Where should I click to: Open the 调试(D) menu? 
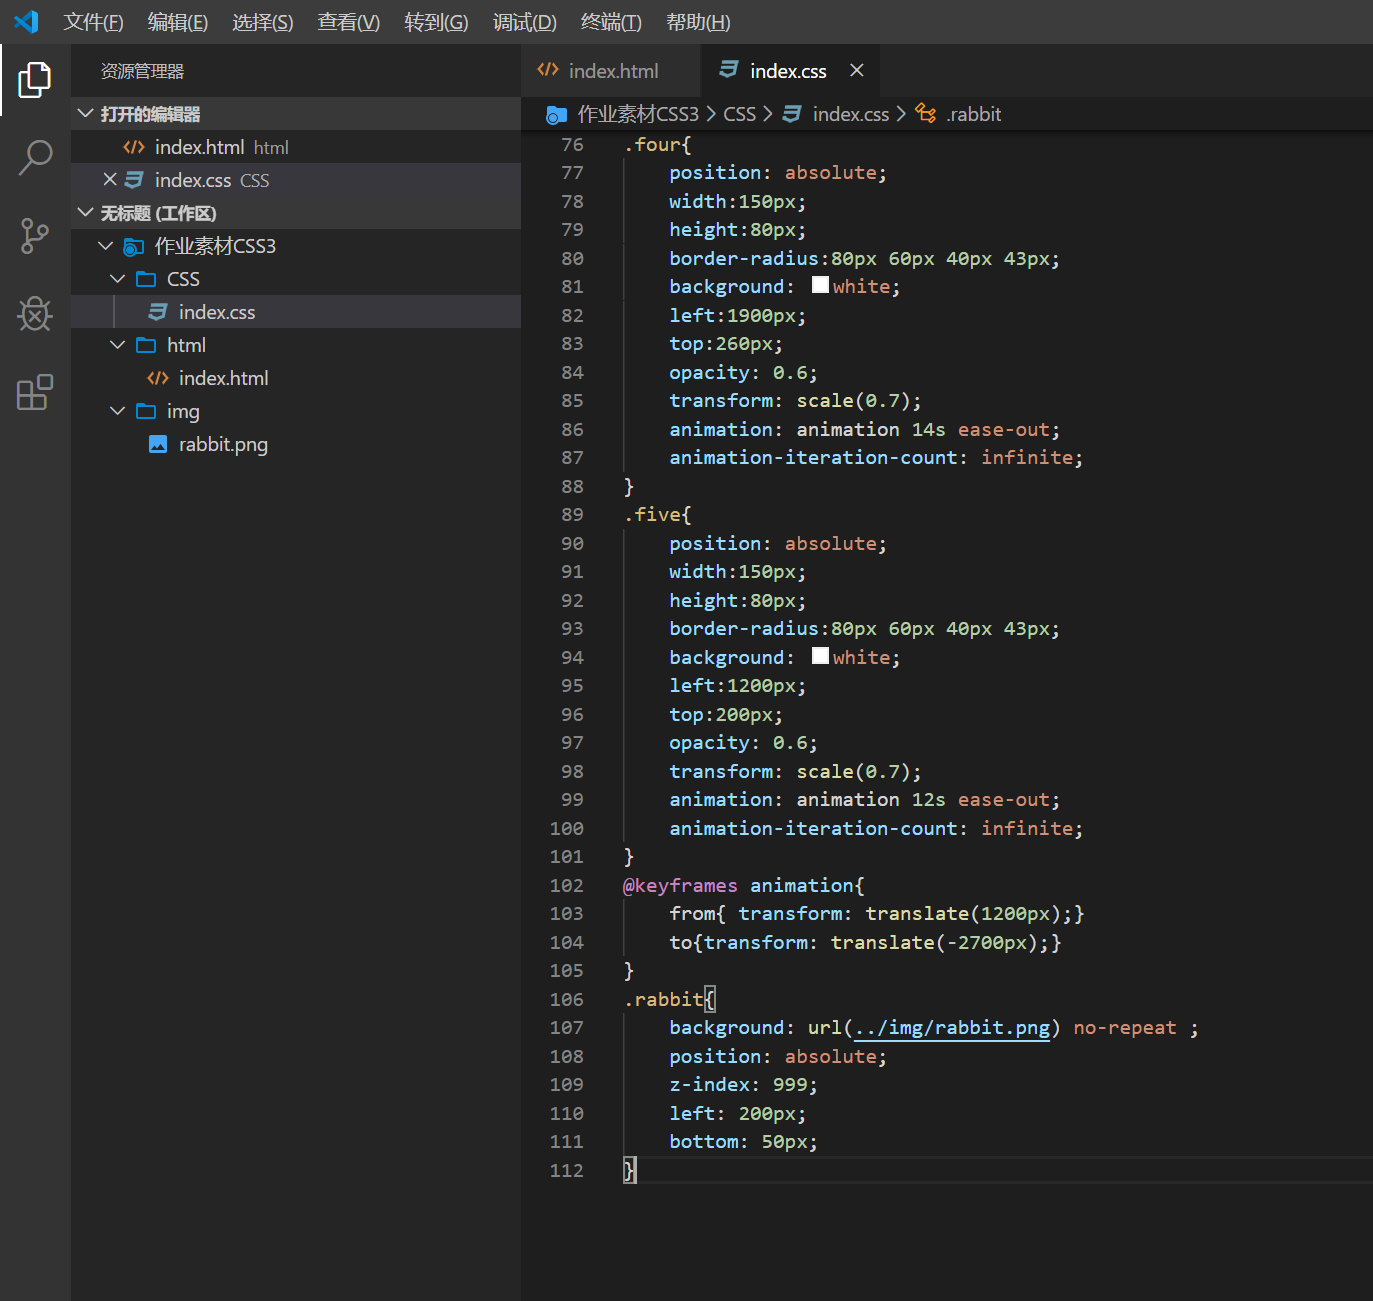pyautogui.click(x=525, y=22)
